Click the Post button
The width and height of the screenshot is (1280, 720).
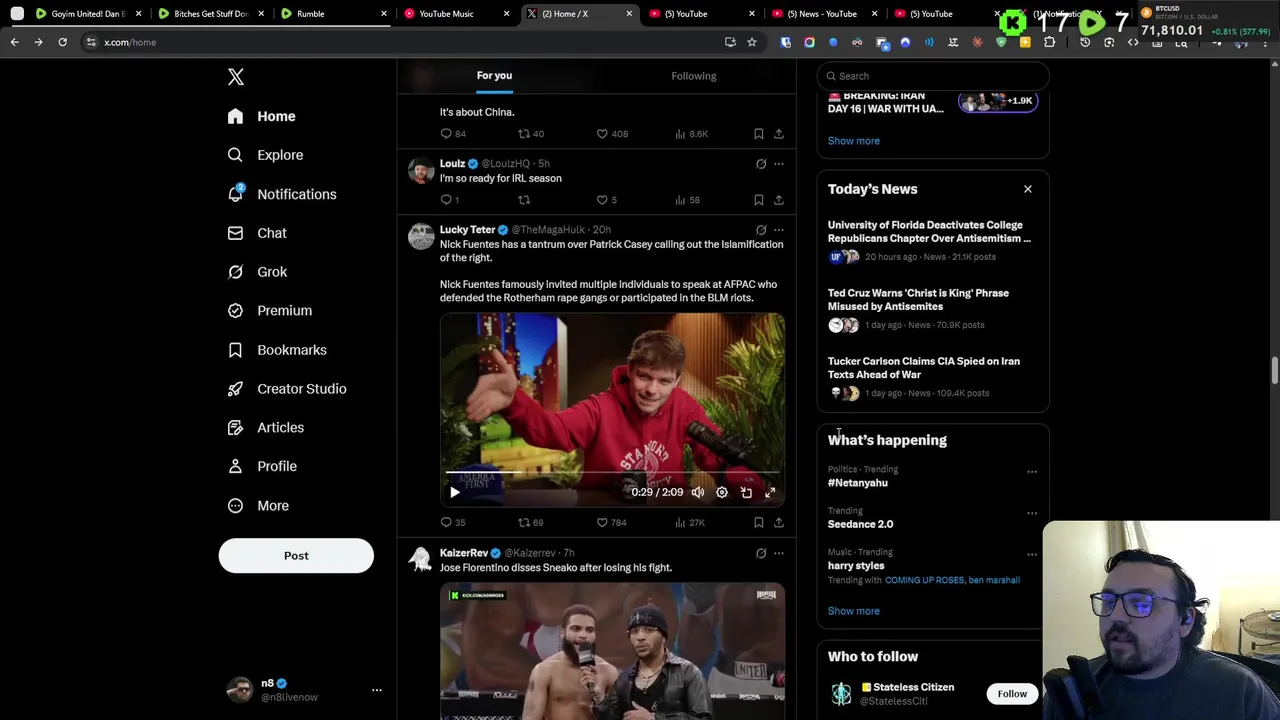click(x=296, y=556)
